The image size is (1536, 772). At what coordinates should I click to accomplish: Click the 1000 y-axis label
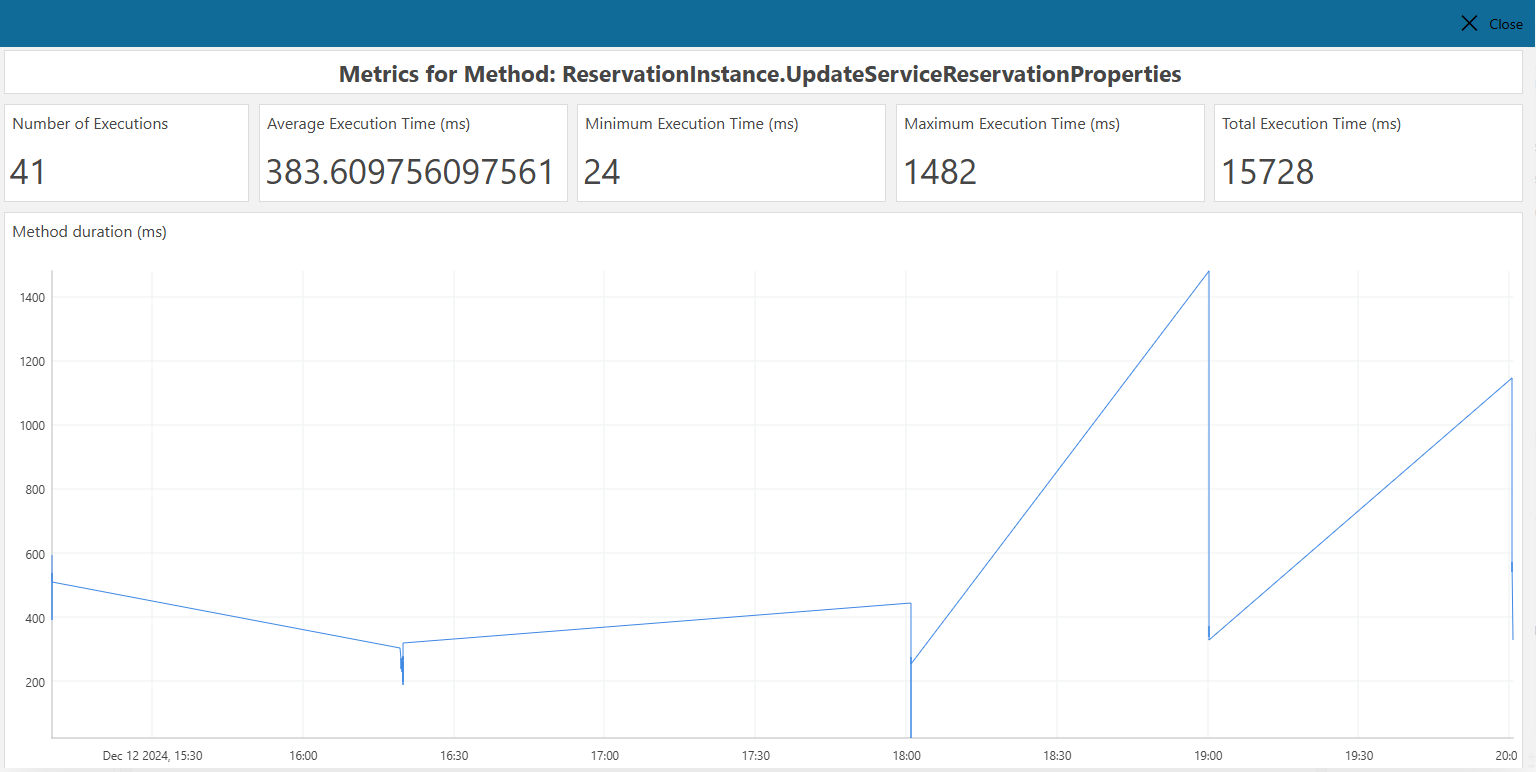32,425
